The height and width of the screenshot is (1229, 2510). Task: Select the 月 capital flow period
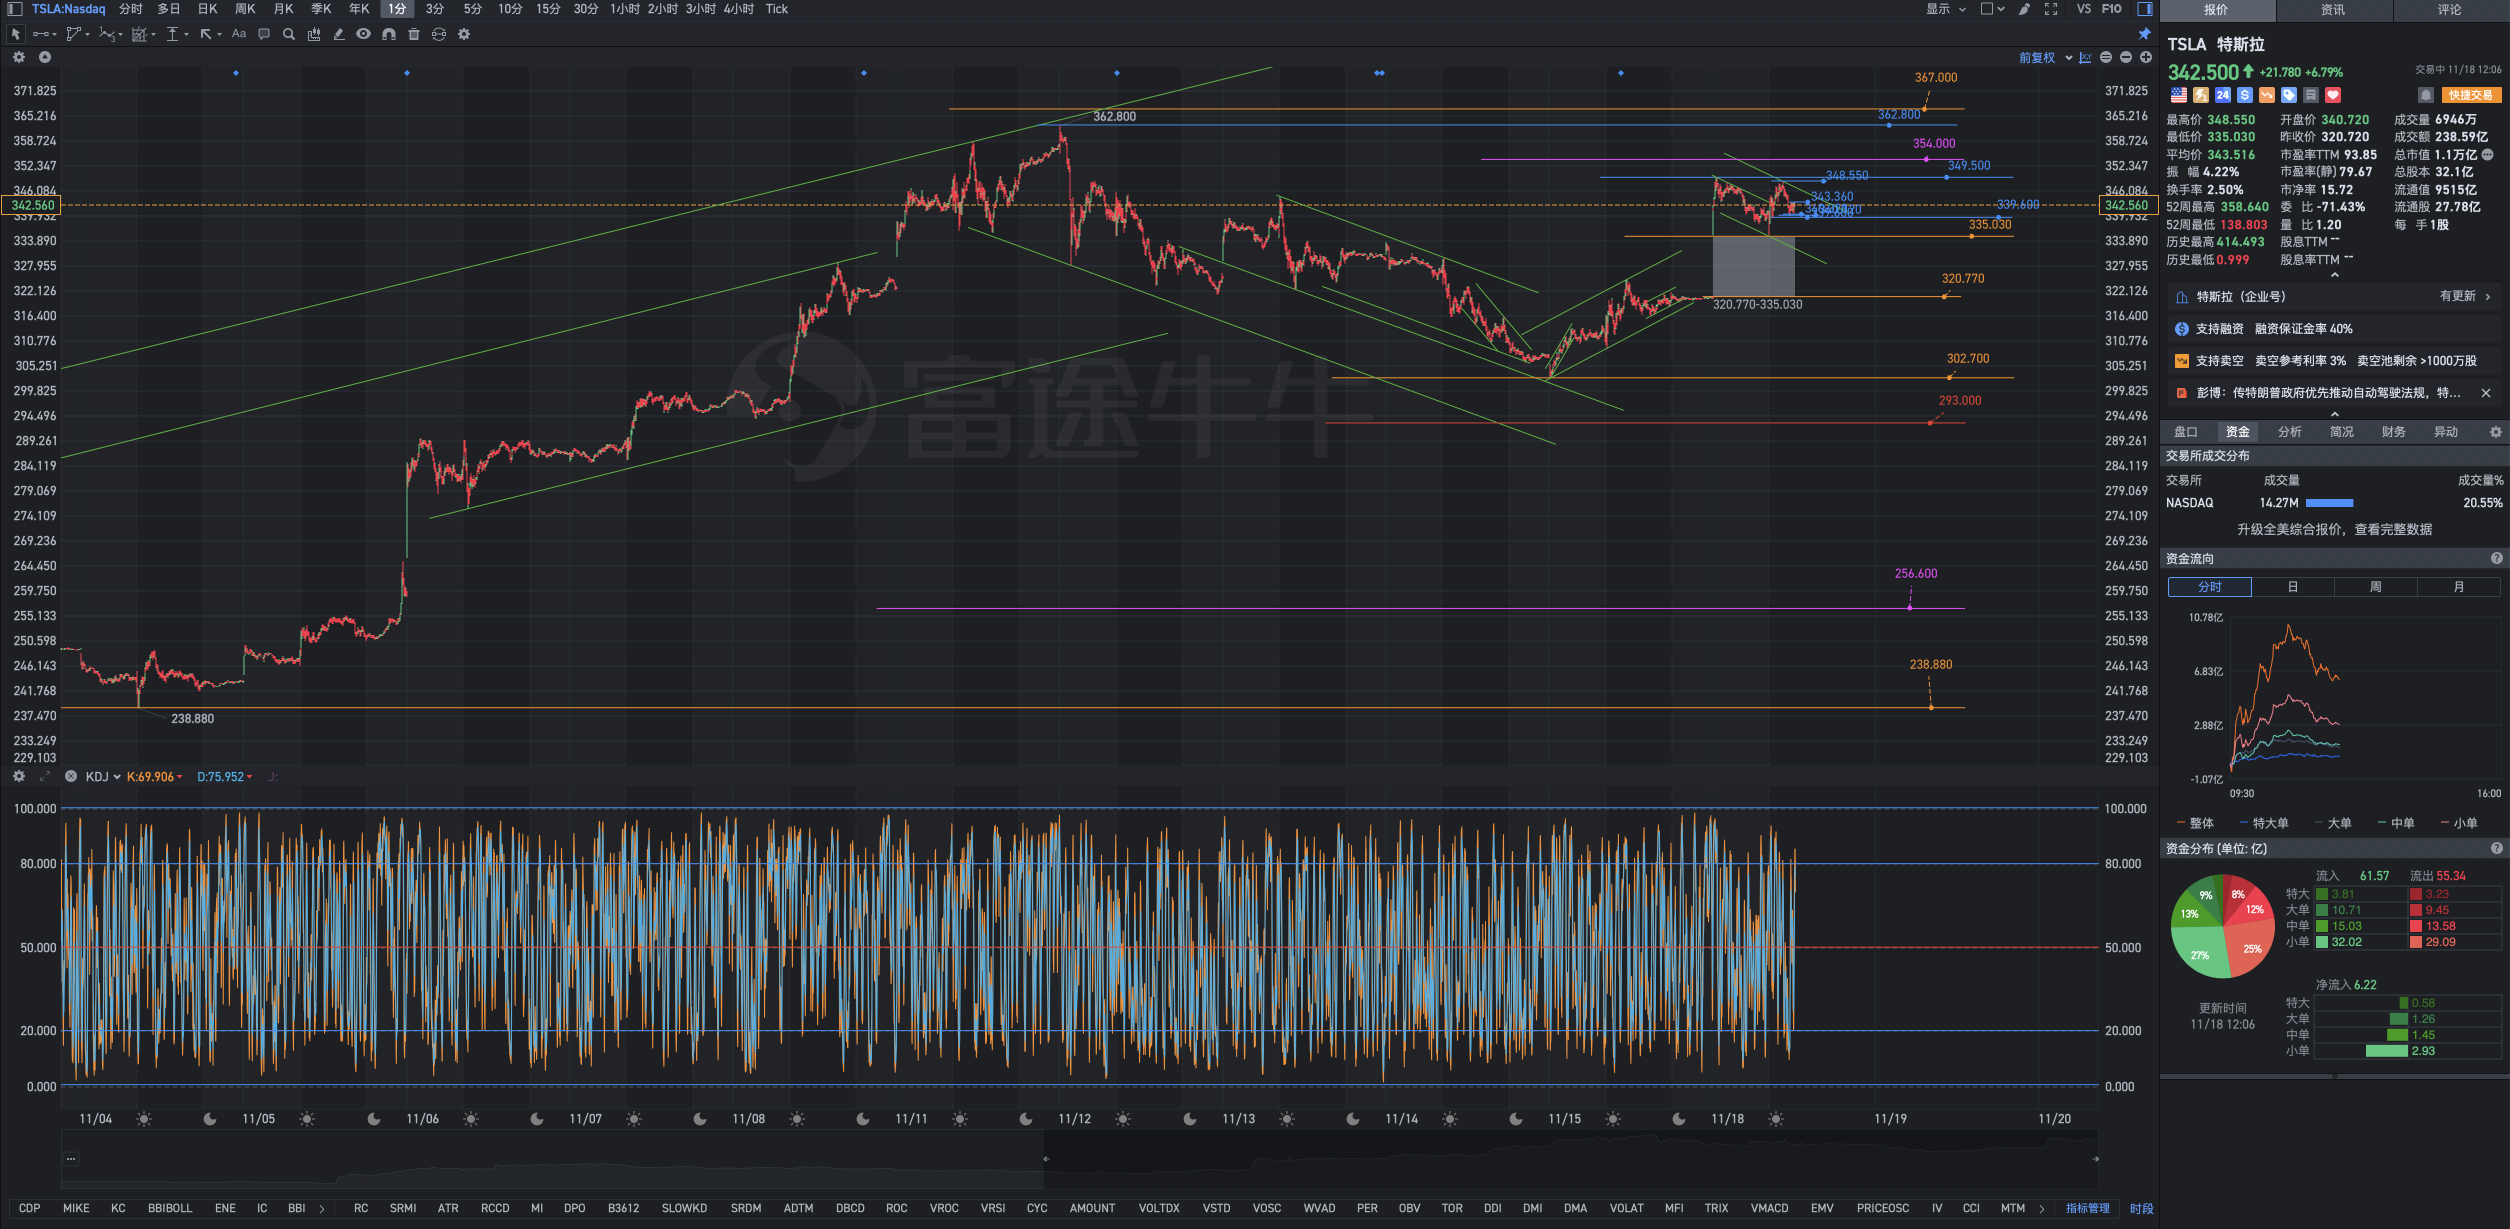2459,587
